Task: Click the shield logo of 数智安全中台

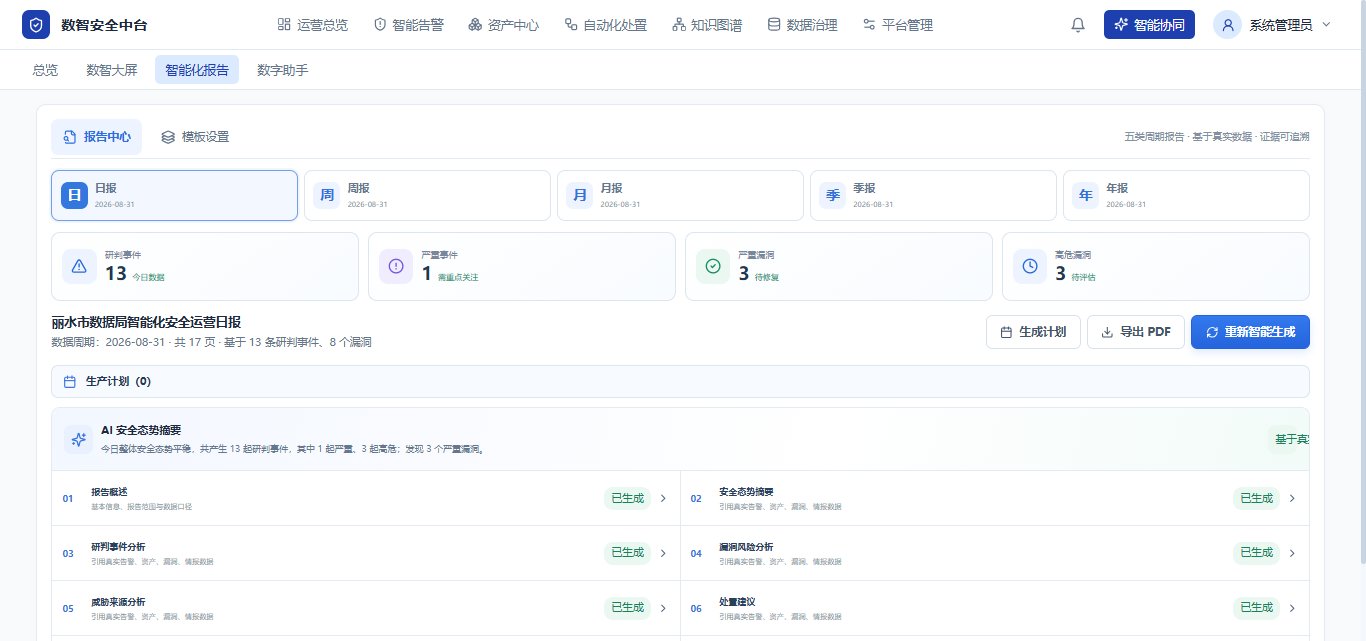Action: pyautogui.click(x=36, y=25)
